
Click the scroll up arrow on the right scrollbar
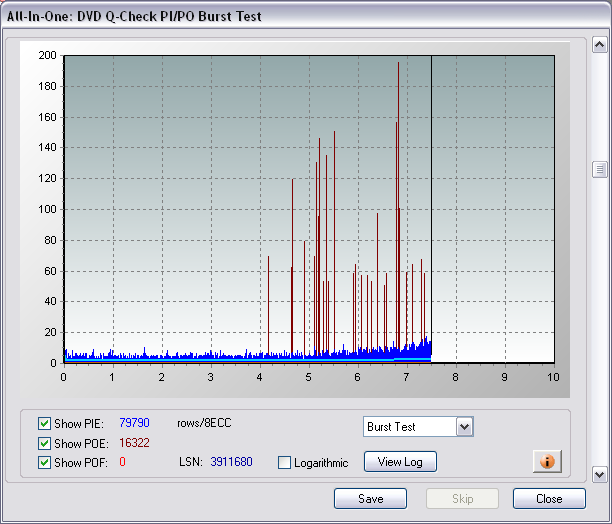point(600,45)
